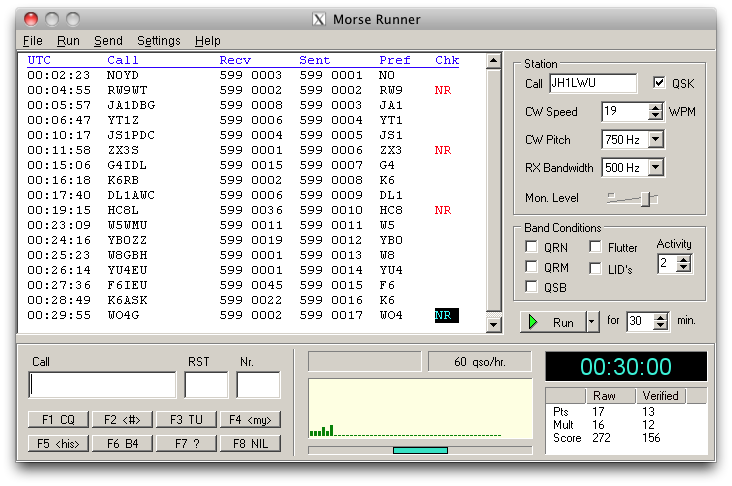Click the UTC column header
Screen dimensions: 732x486
(39, 60)
